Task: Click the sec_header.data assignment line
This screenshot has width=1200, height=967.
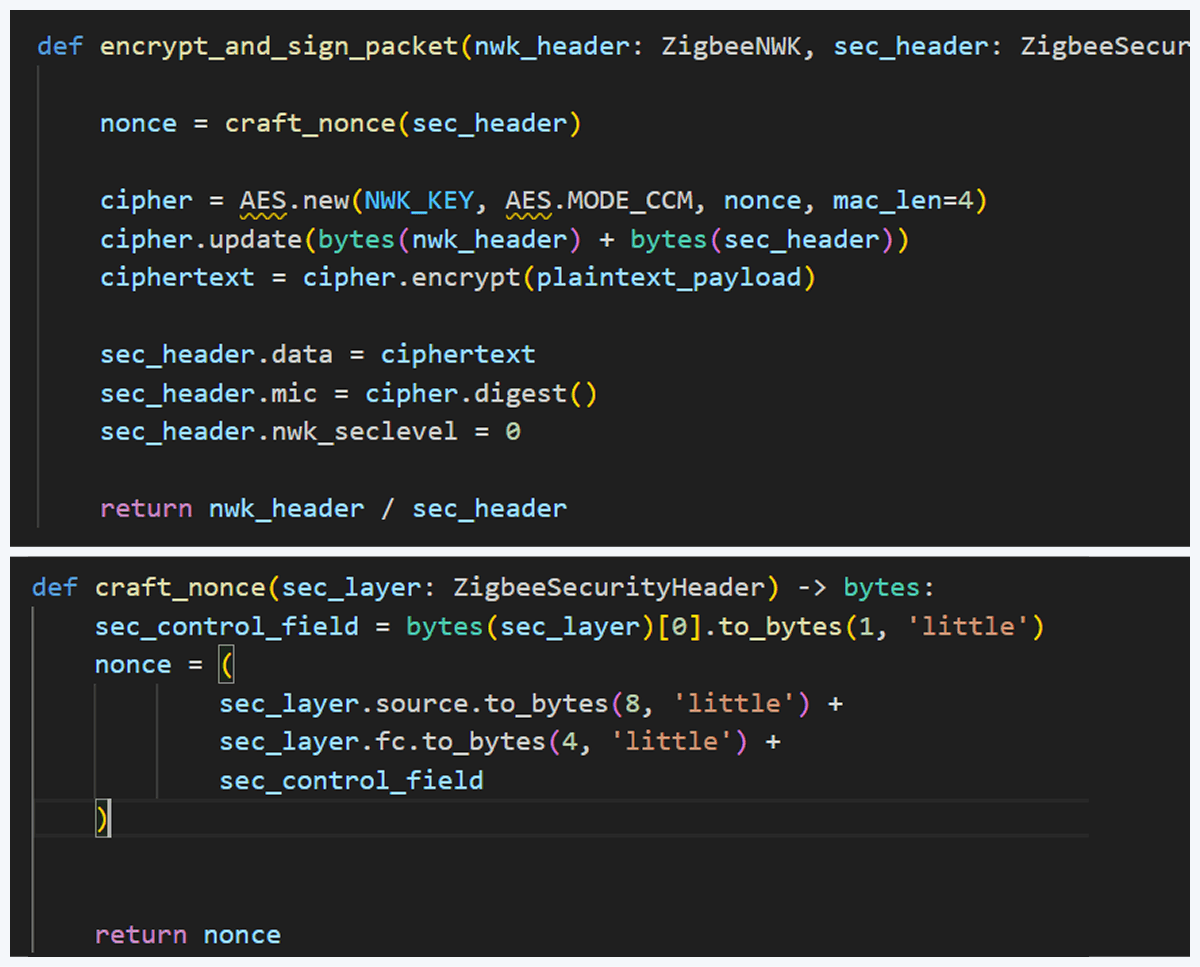Action: click(x=317, y=354)
